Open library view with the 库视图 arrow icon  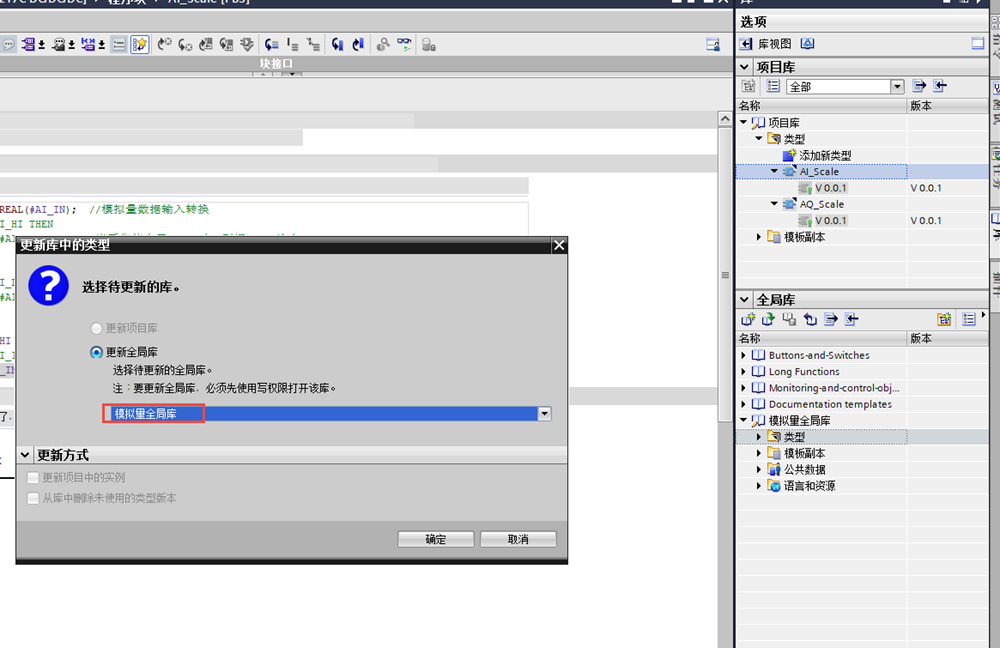746,43
